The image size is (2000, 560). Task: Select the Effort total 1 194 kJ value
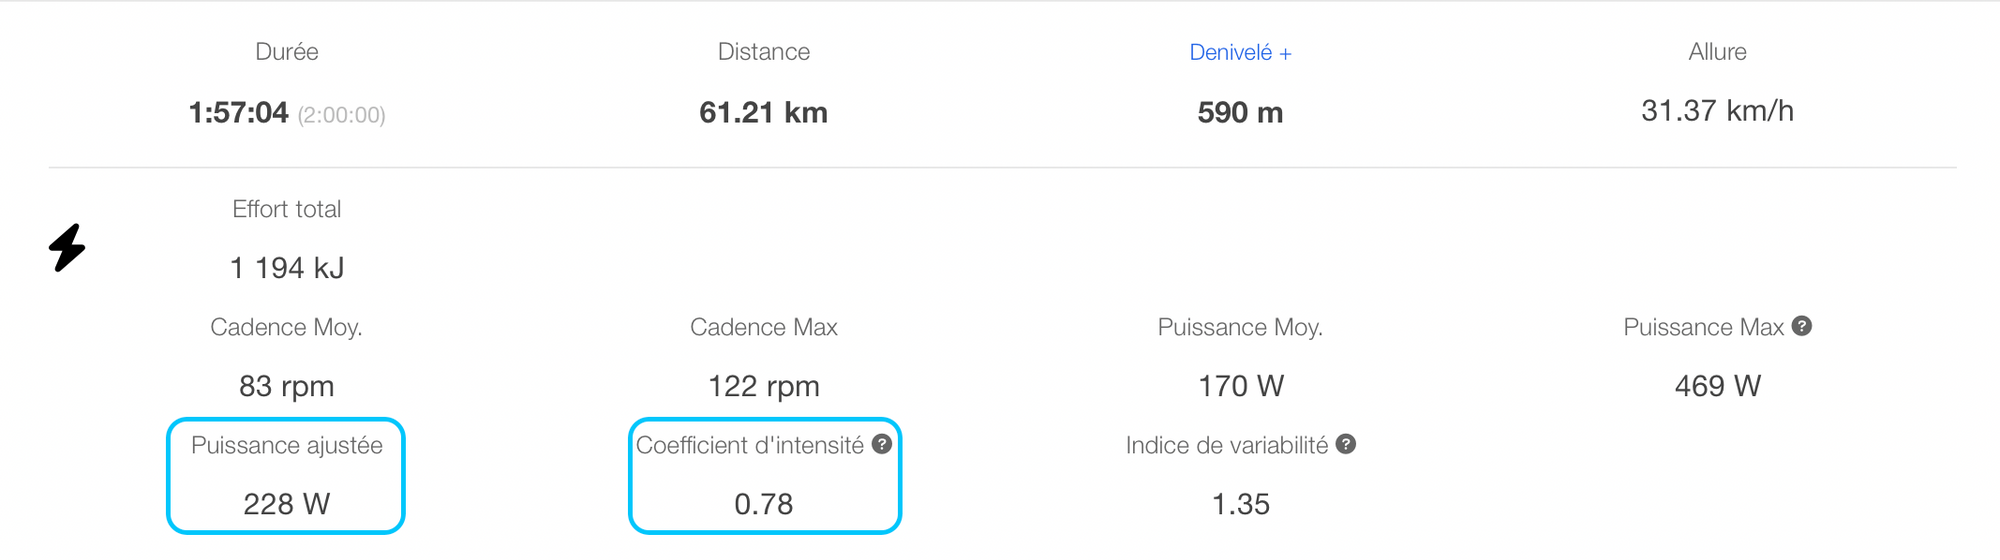click(x=287, y=268)
